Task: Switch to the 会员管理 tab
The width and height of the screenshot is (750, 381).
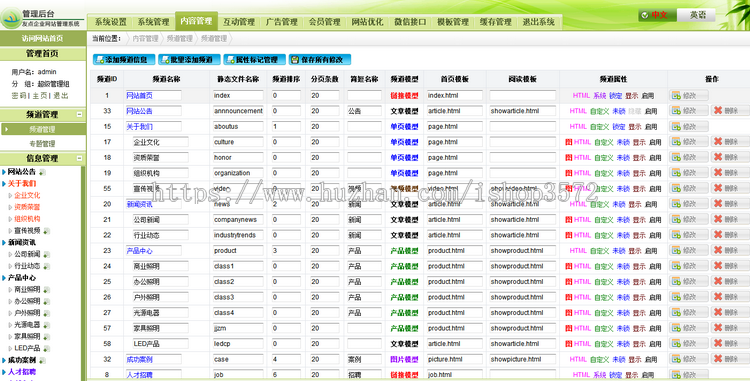Action: [324, 22]
